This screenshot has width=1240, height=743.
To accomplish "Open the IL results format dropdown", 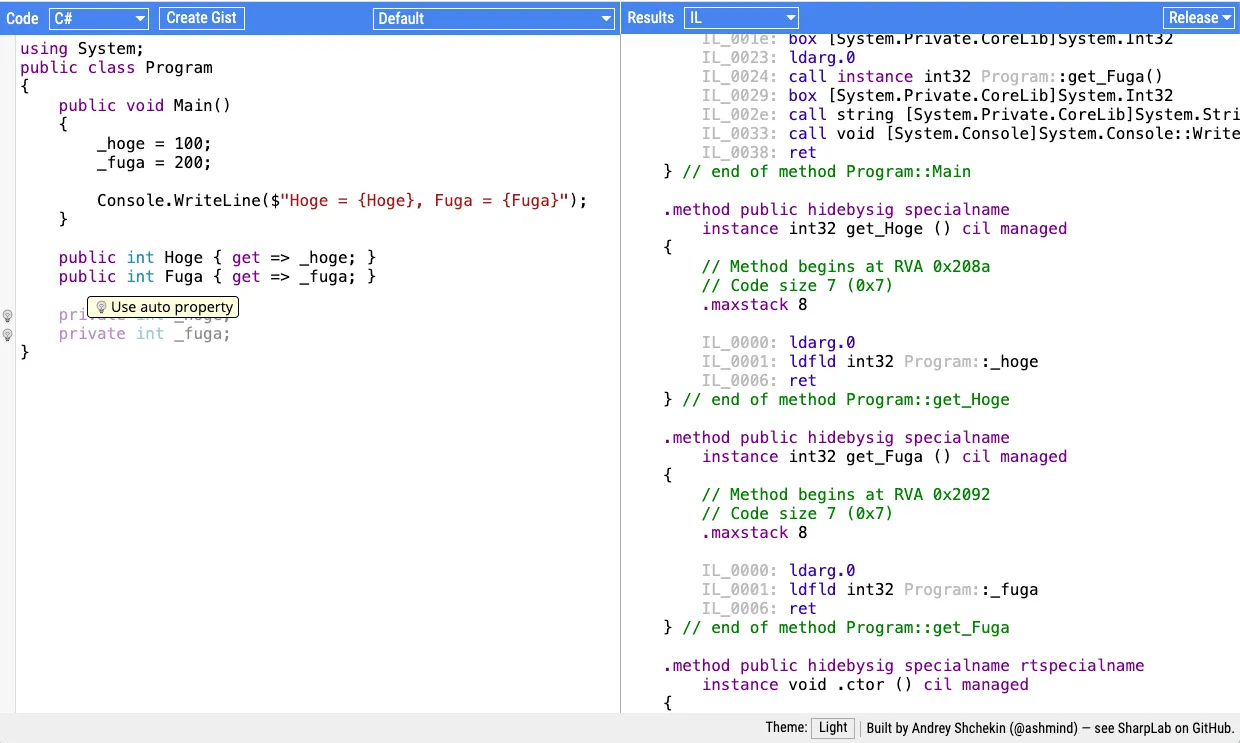I will [741, 18].
